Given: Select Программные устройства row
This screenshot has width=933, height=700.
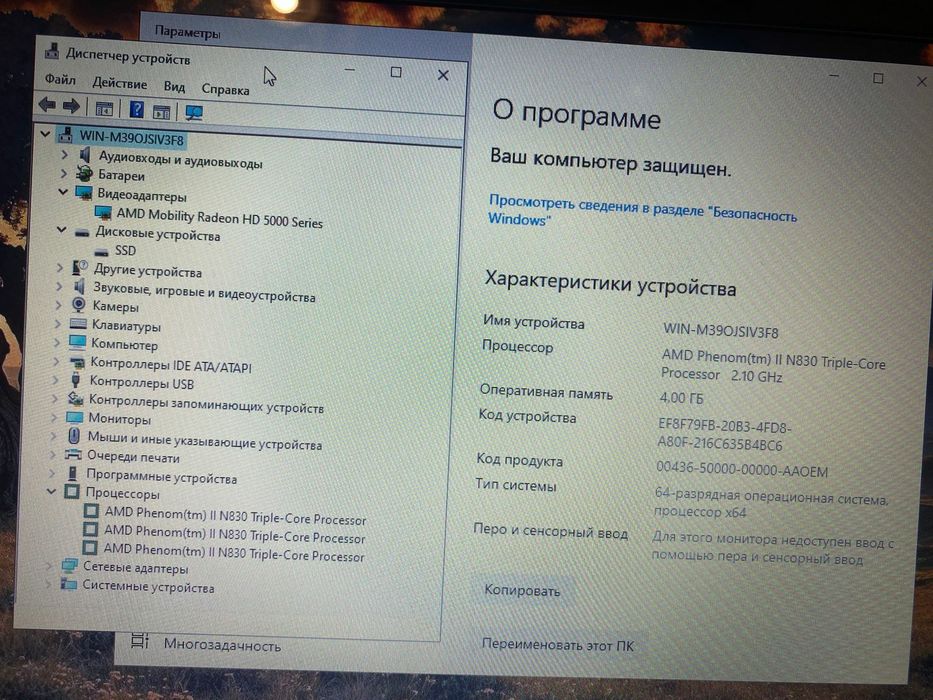Looking at the screenshot, I should (x=161, y=476).
